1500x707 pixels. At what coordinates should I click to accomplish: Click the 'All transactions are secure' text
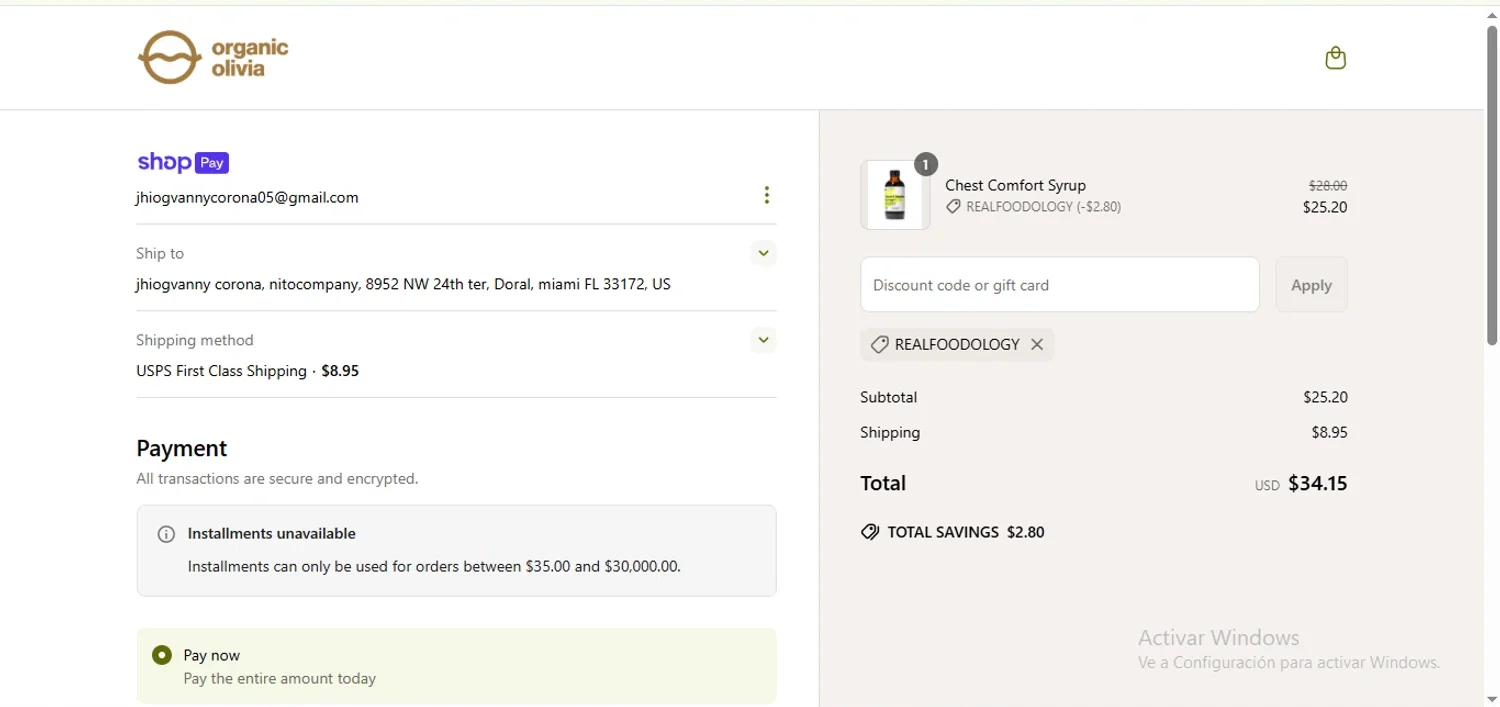[x=277, y=479]
